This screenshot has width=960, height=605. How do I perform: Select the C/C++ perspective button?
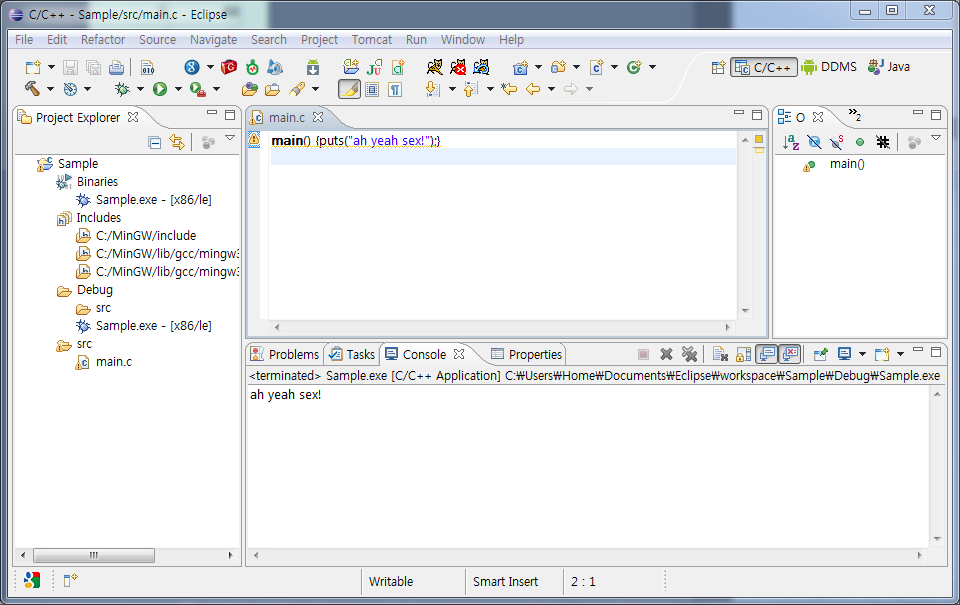tap(763, 67)
